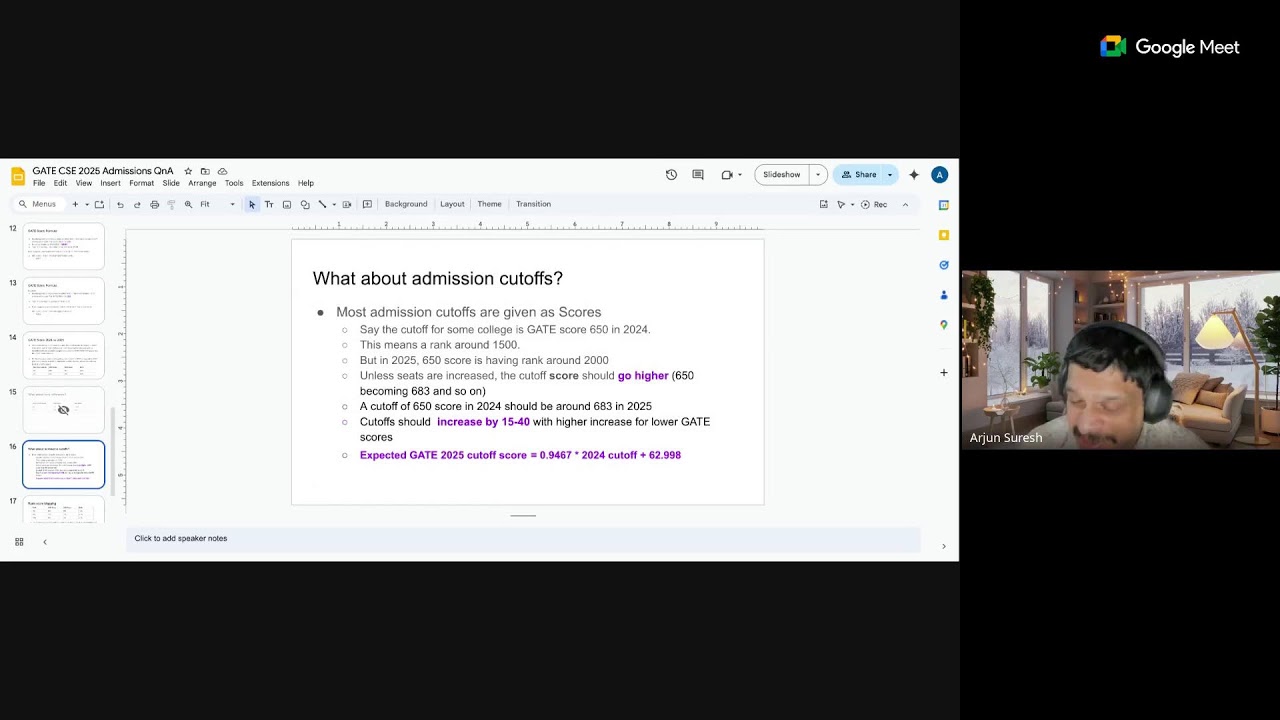This screenshot has width=1280, height=720.
Task: Open the Format menu
Action: 141,183
